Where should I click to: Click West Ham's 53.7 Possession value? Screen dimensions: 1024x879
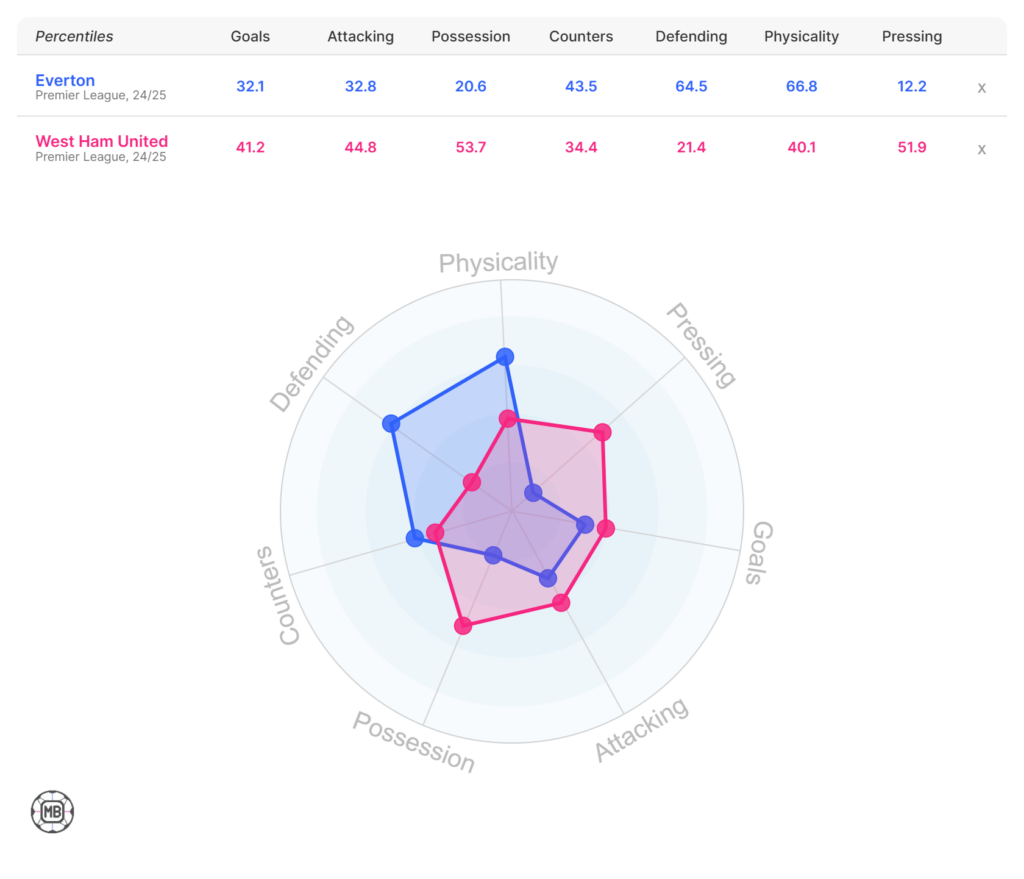(470, 148)
